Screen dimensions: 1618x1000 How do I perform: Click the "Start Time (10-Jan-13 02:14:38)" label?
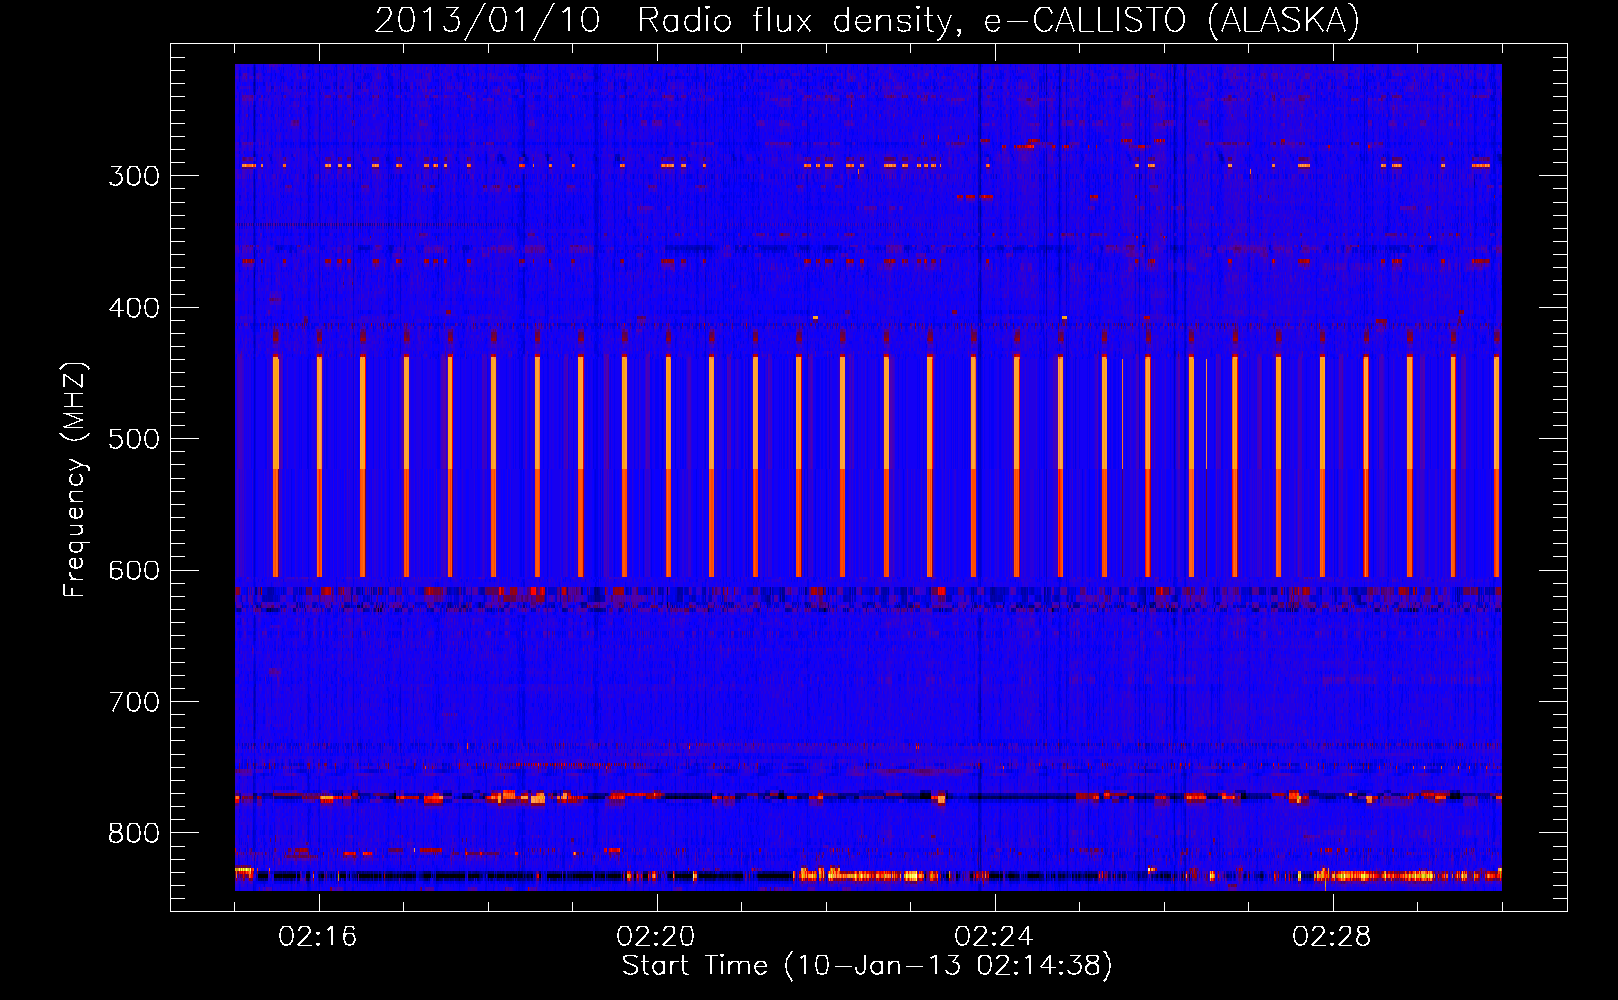[867, 966]
